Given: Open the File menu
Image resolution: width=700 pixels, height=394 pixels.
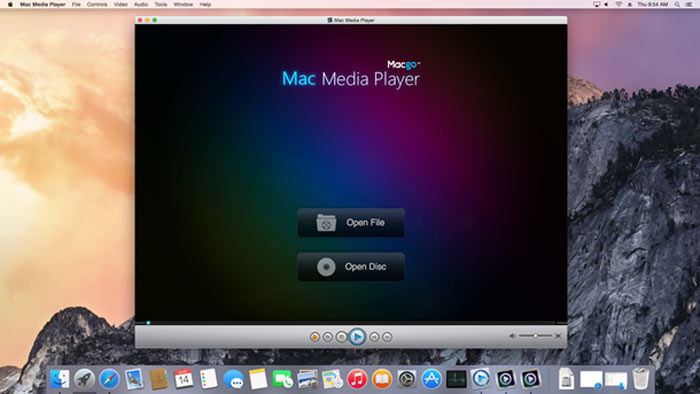Looking at the screenshot, I should click(76, 4).
